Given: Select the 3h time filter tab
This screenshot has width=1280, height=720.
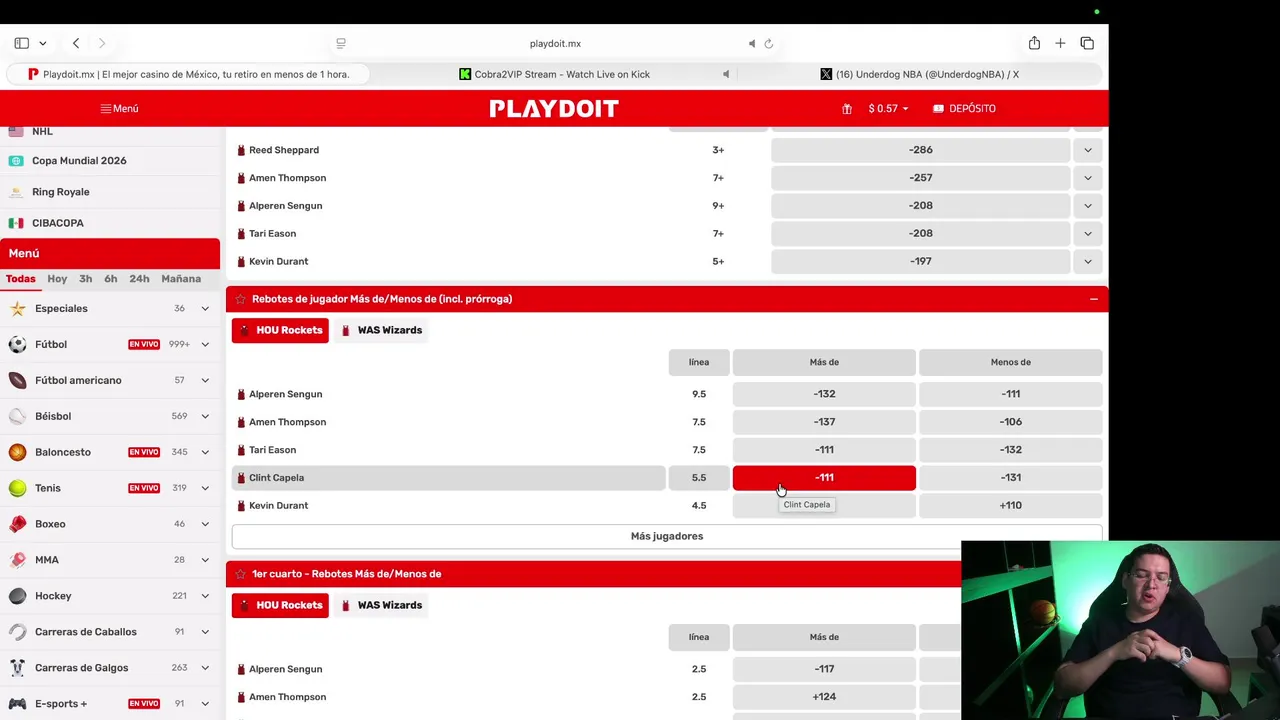Looking at the screenshot, I should [x=86, y=279].
